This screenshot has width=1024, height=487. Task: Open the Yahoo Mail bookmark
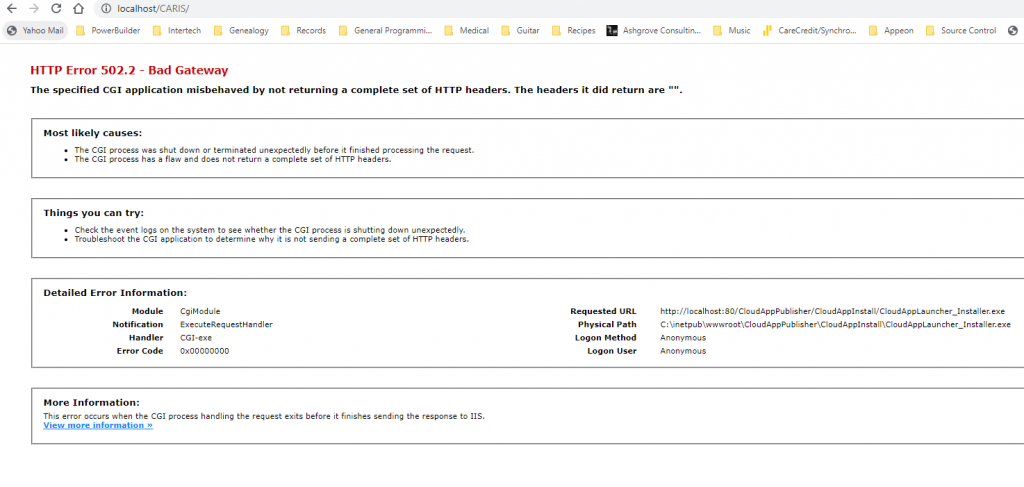pos(35,30)
